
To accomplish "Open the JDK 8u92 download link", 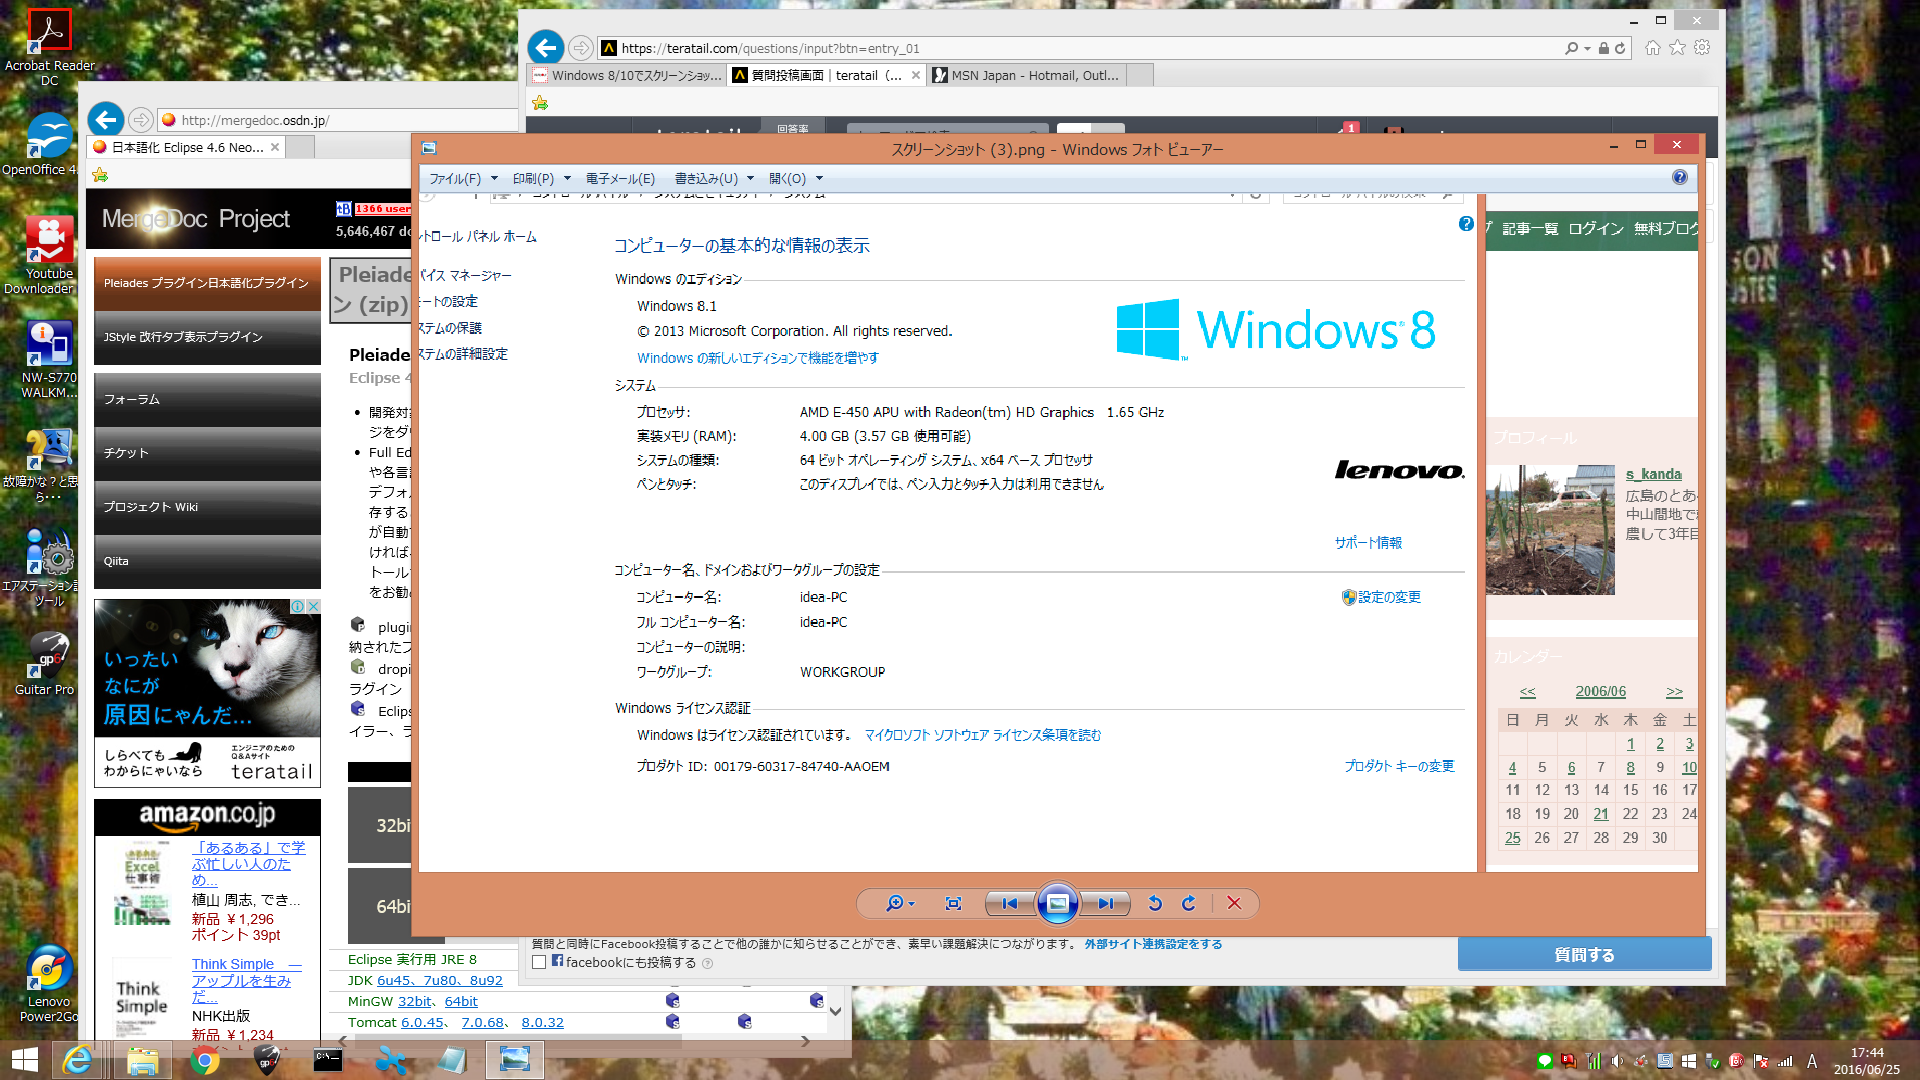I will [486, 980].
